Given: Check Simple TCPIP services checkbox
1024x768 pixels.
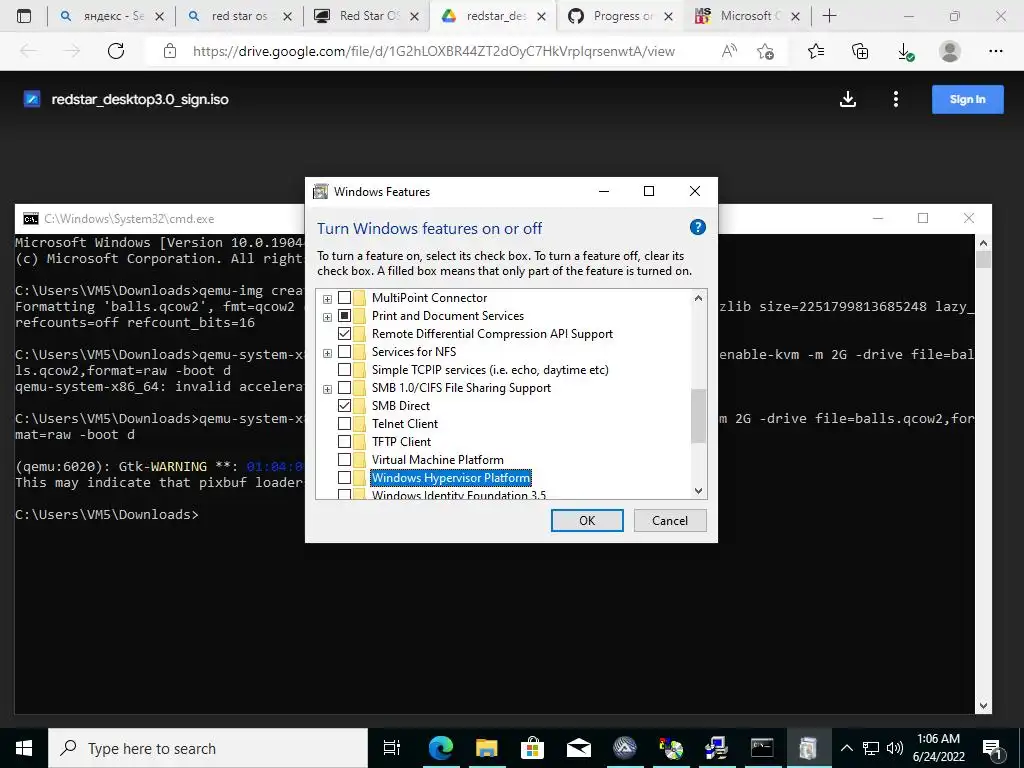Looking at the screenshot, I should [x=344, y=370].
